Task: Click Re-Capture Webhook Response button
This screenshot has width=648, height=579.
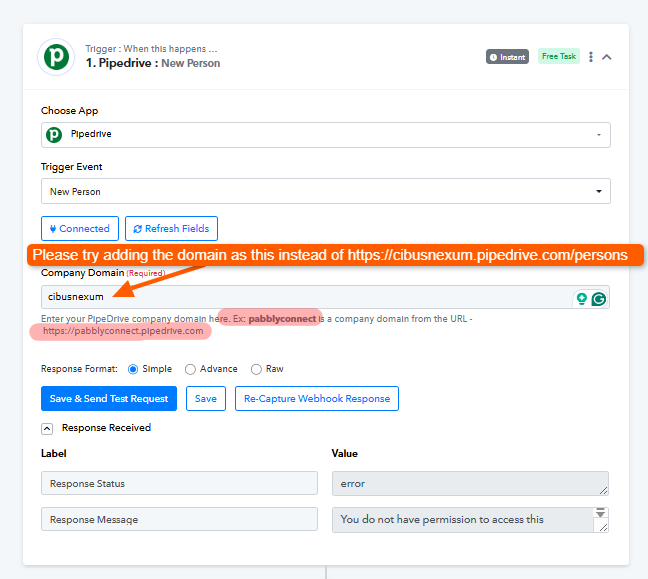Action: pos(317,398)
